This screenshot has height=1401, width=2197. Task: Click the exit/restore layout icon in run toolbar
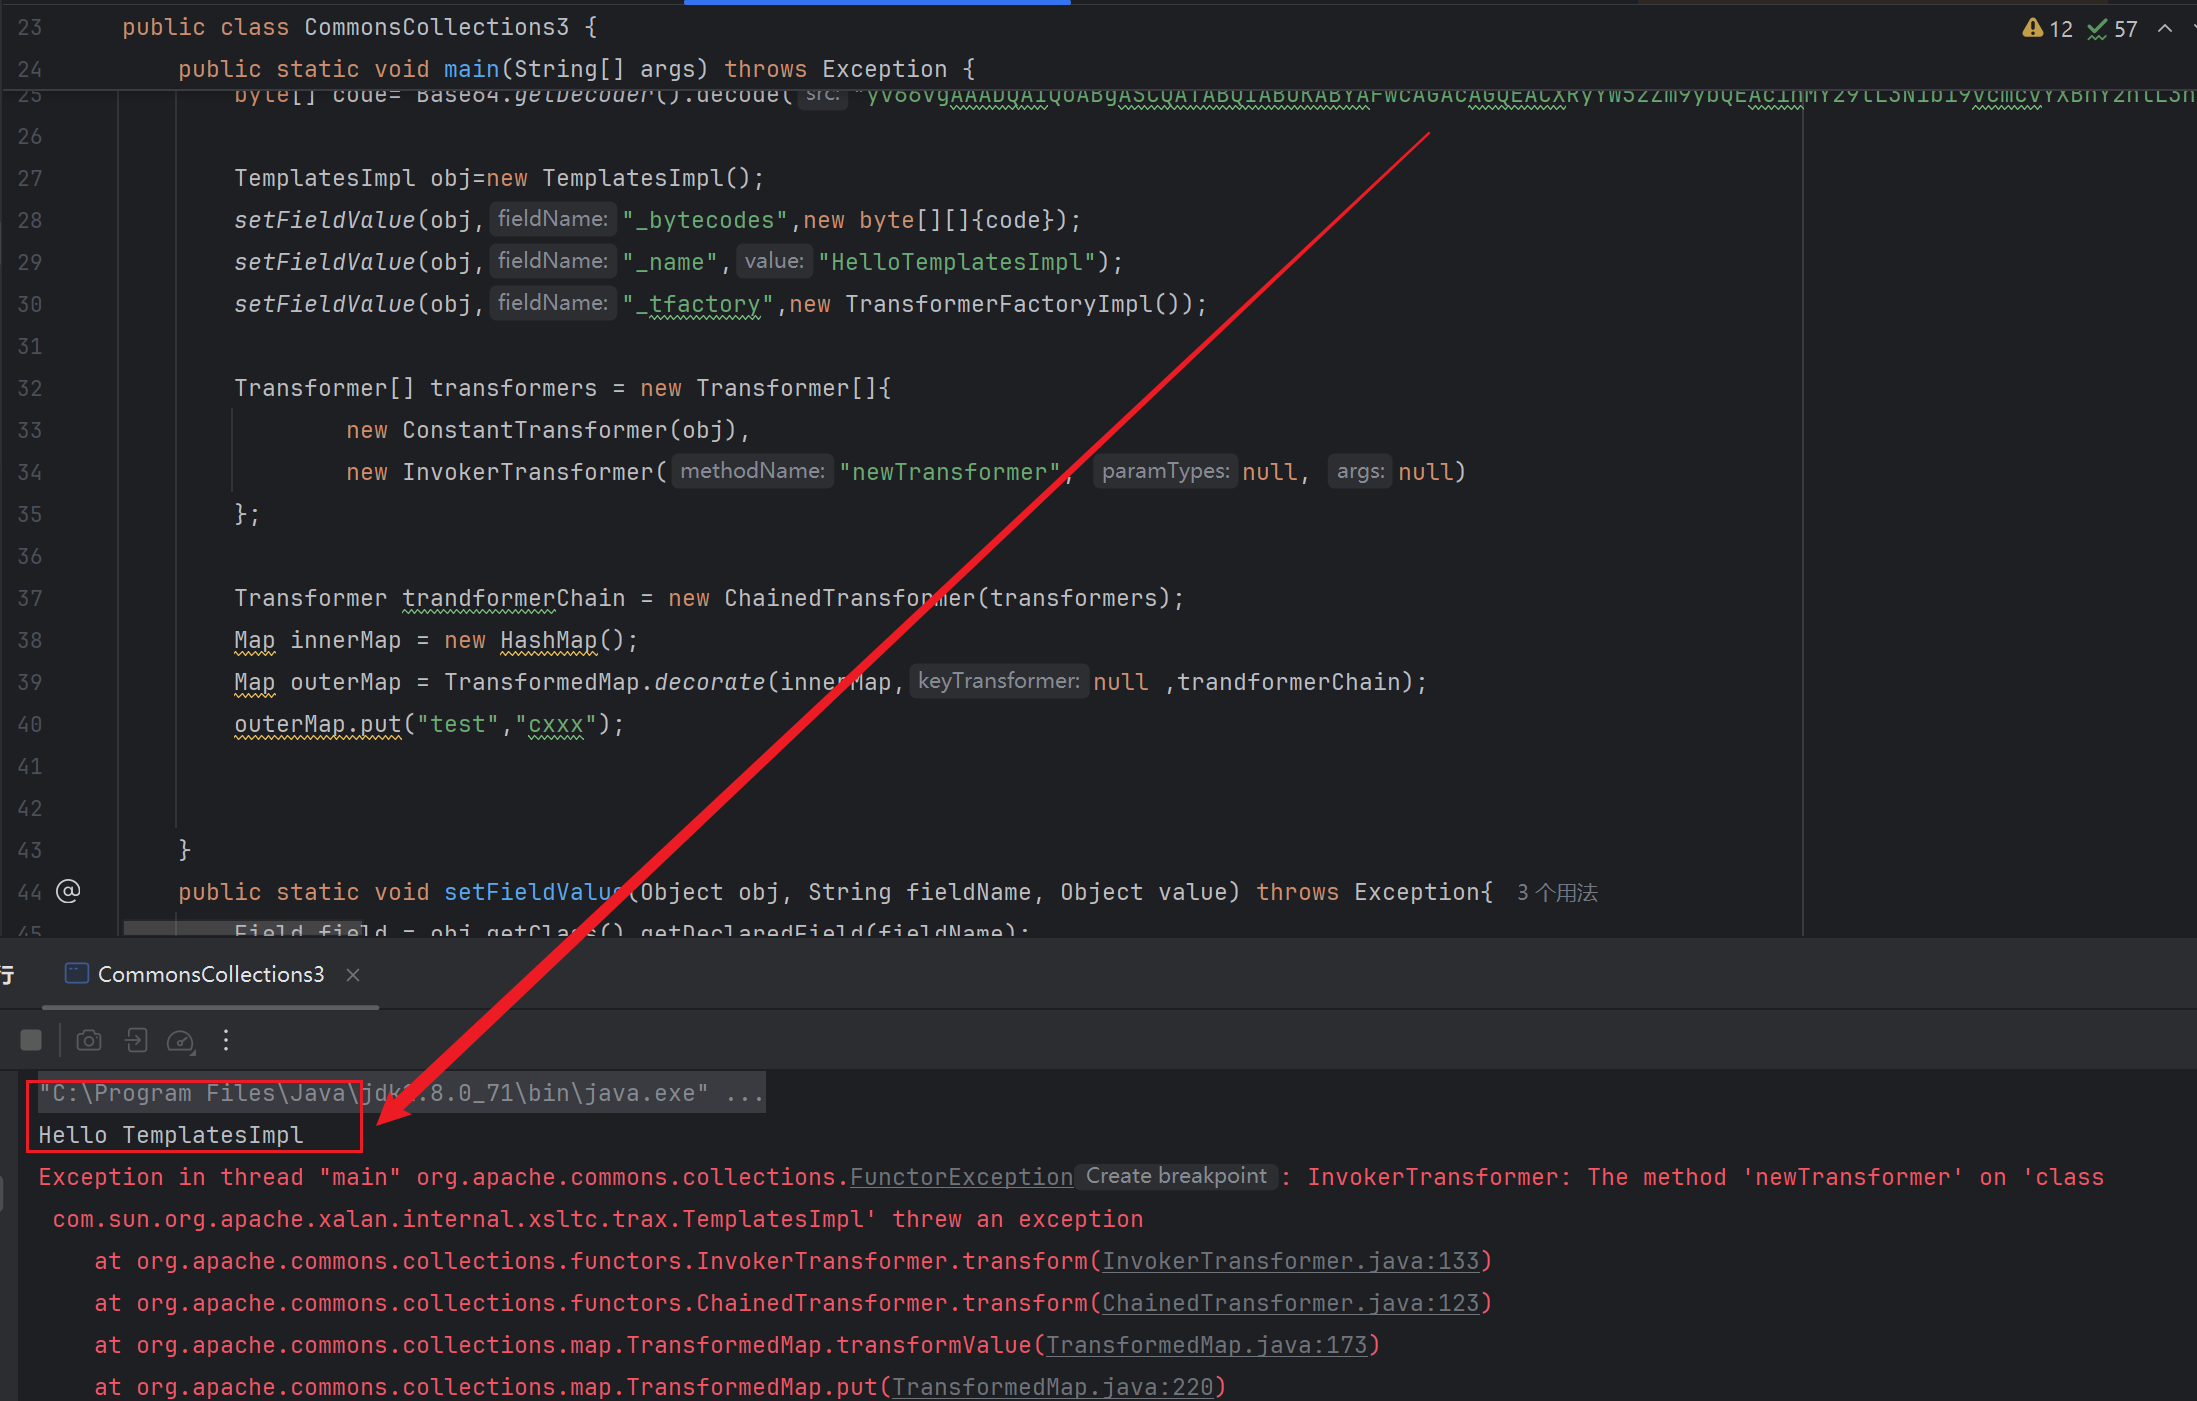click(x=136, y=1041)
